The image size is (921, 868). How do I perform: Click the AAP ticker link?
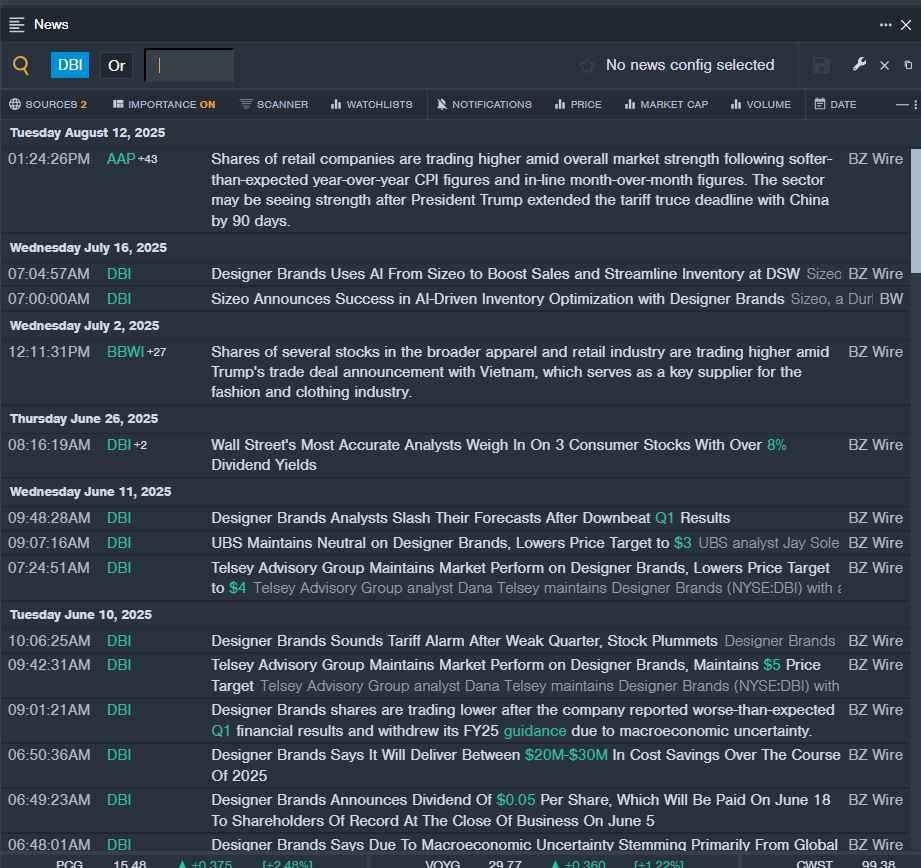121,159
